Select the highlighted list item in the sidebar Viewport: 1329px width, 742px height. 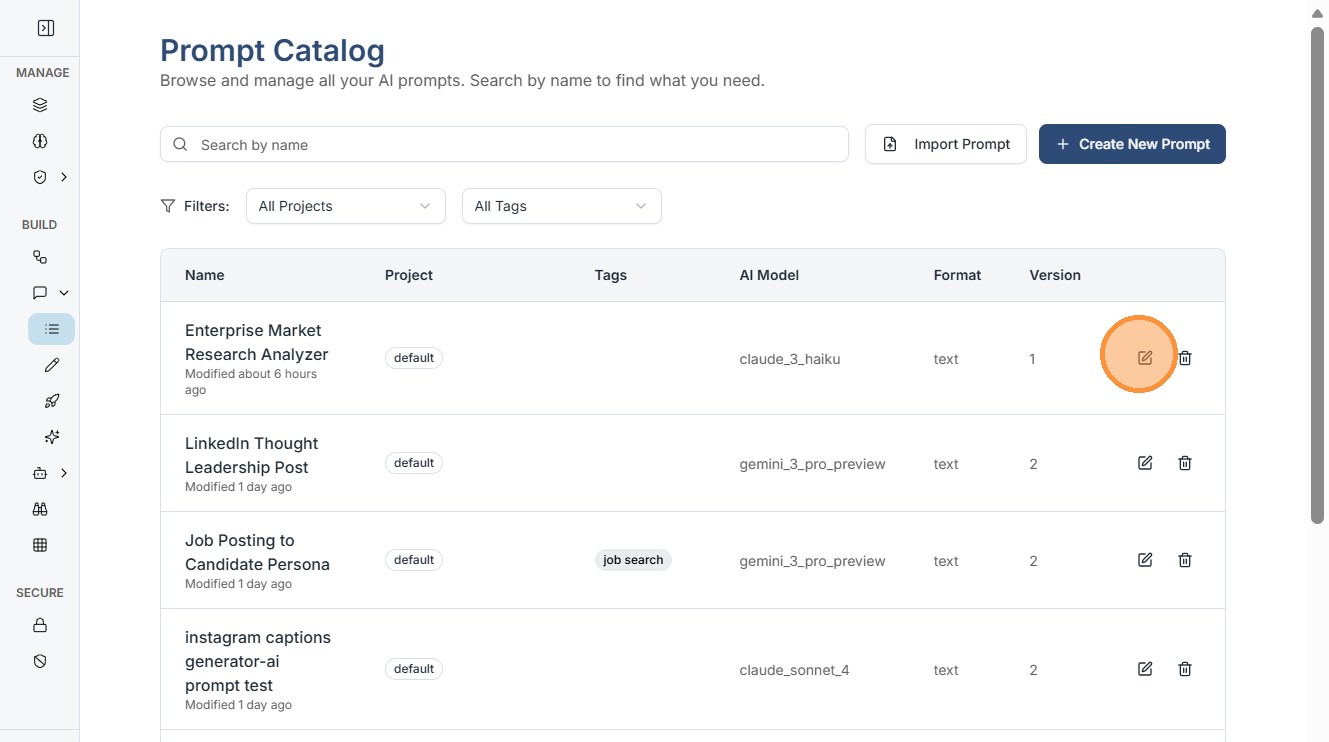pyautogui.click(x=52, y=329)
